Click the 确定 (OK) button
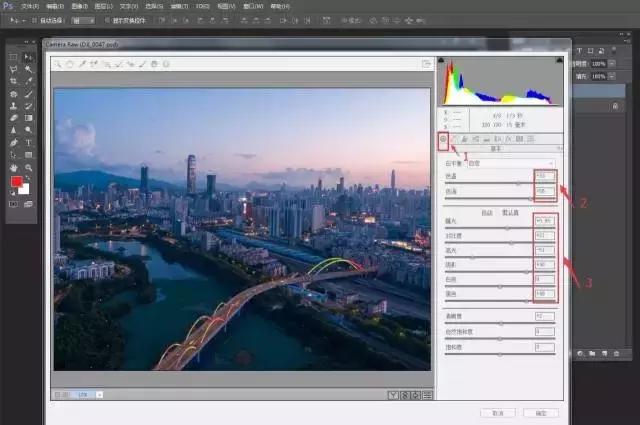Screen dimensions: 640x425 pyautogui.click(x=541, y=411)
